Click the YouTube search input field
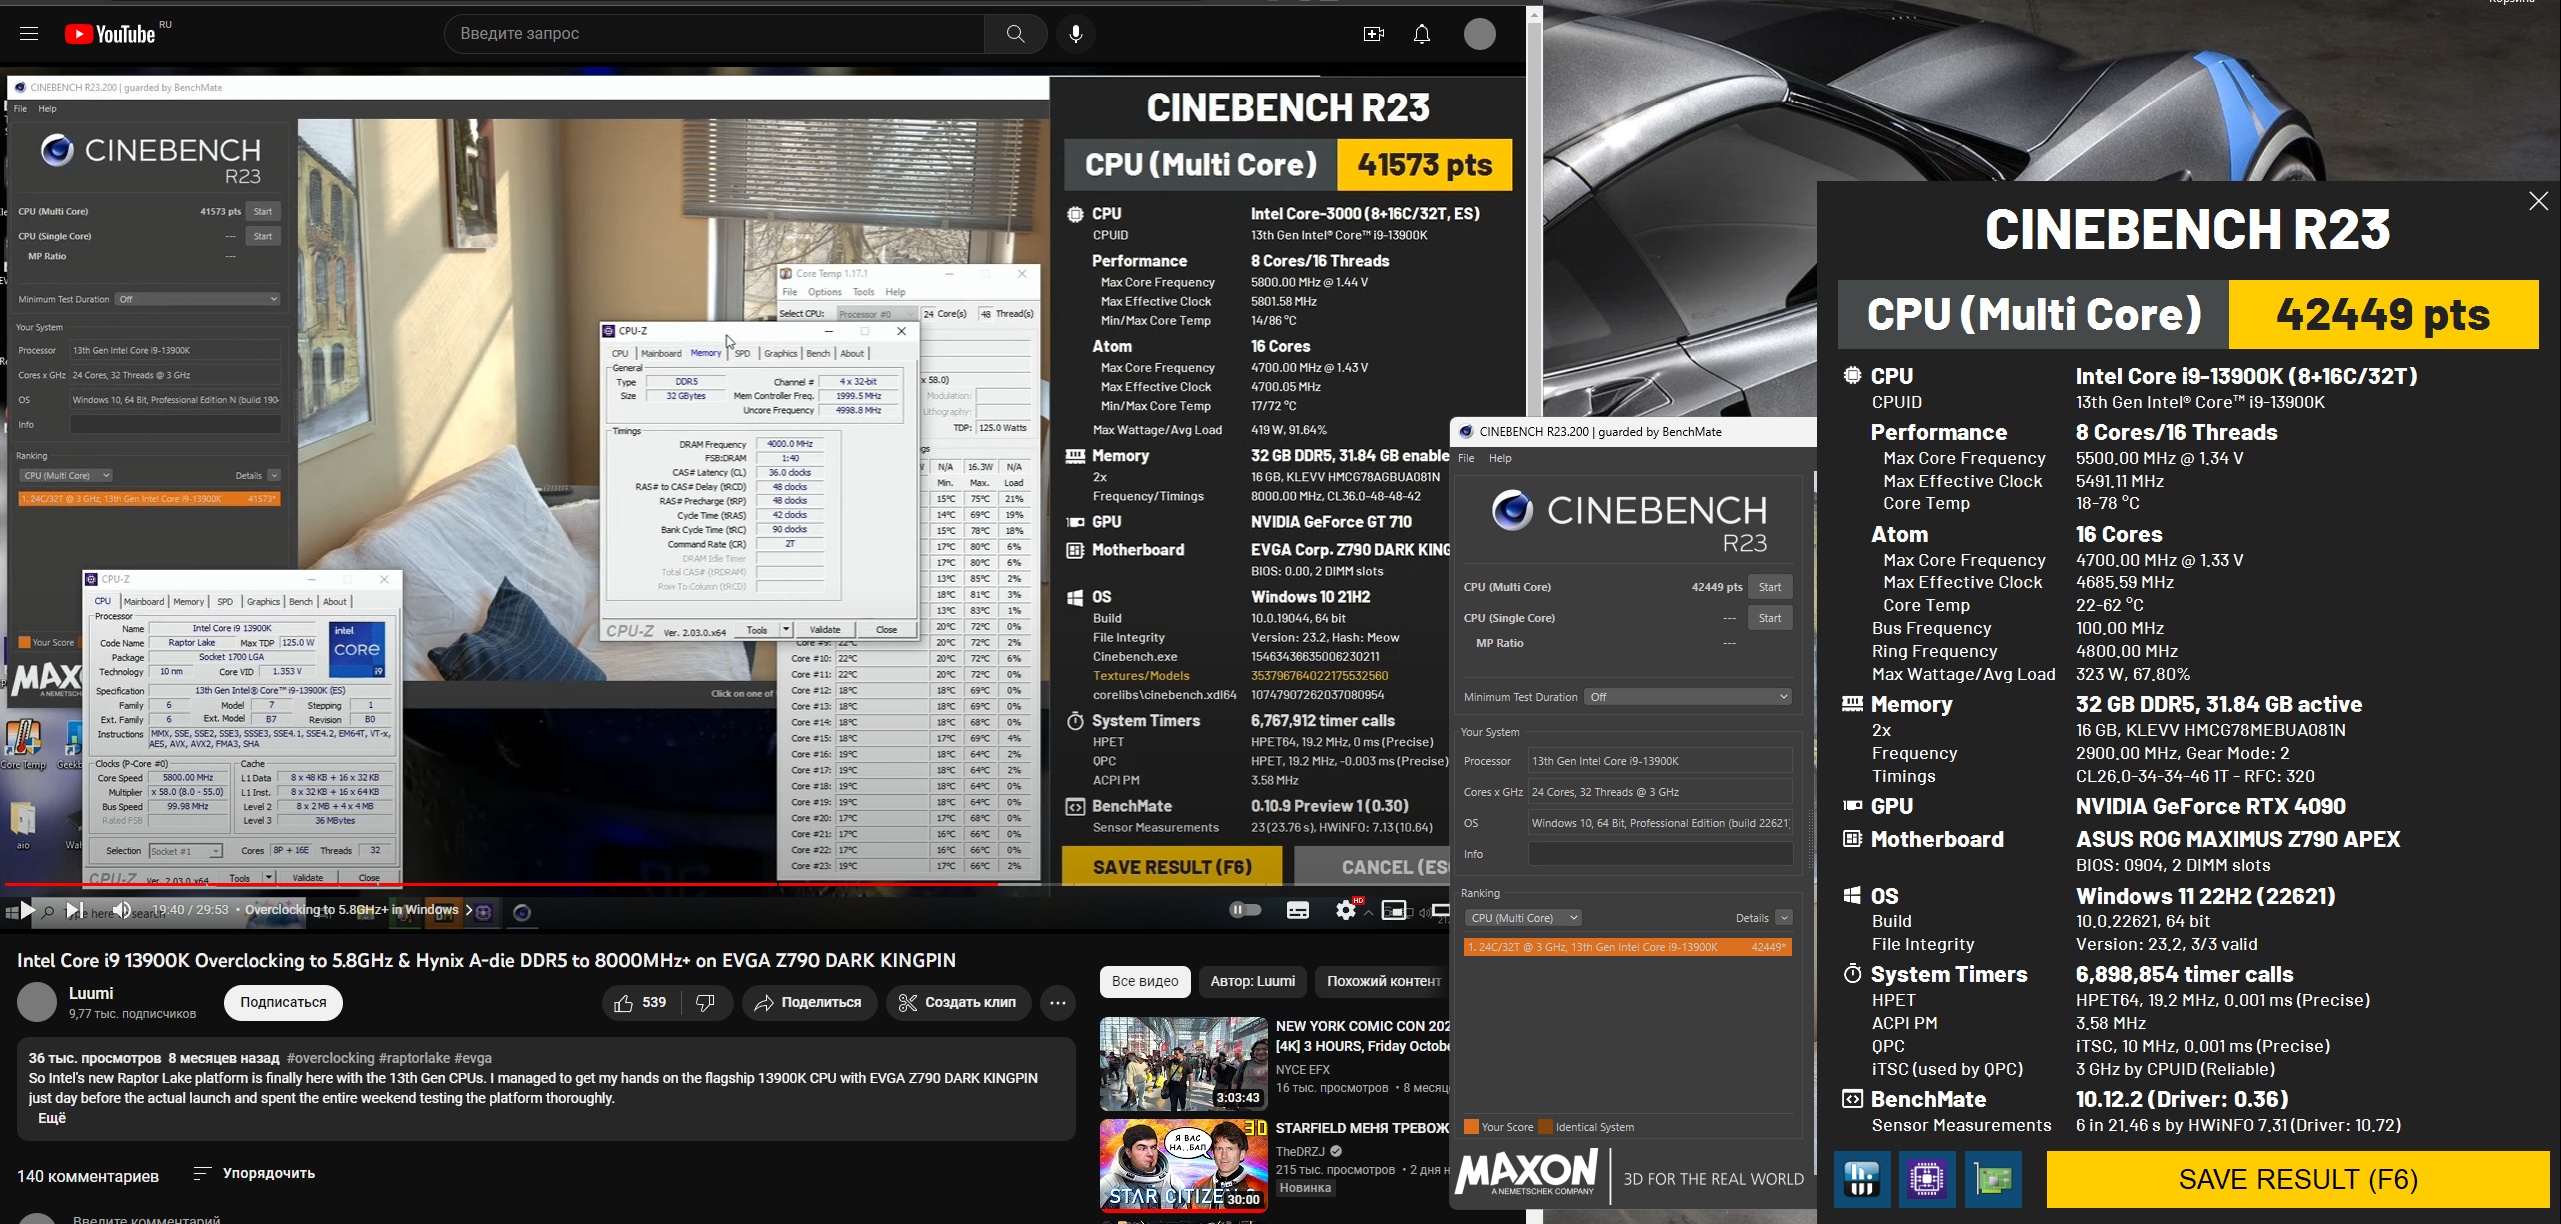The image size is (2561, 1224). 714,34
